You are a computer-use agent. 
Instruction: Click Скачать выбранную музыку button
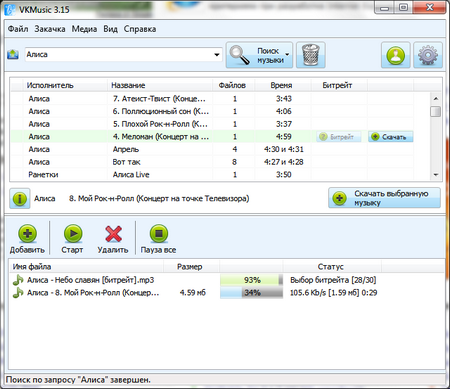pyautogui.click(x=384, y=198)
